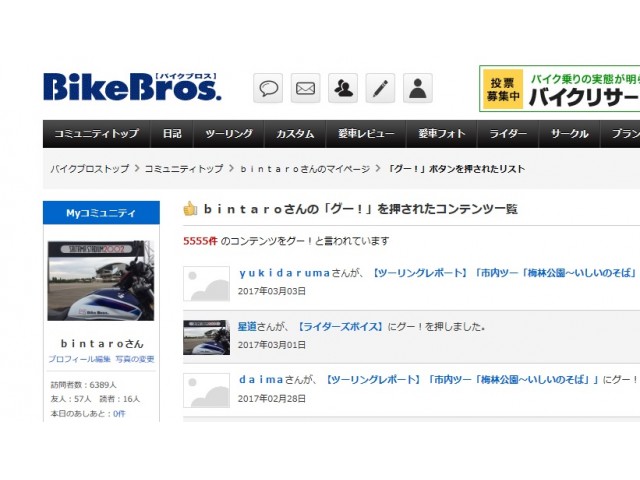This screenshot has width=640, height=480.
Task: Click the バイクブロストップ breadcrumb link
Action: [89, 169]
